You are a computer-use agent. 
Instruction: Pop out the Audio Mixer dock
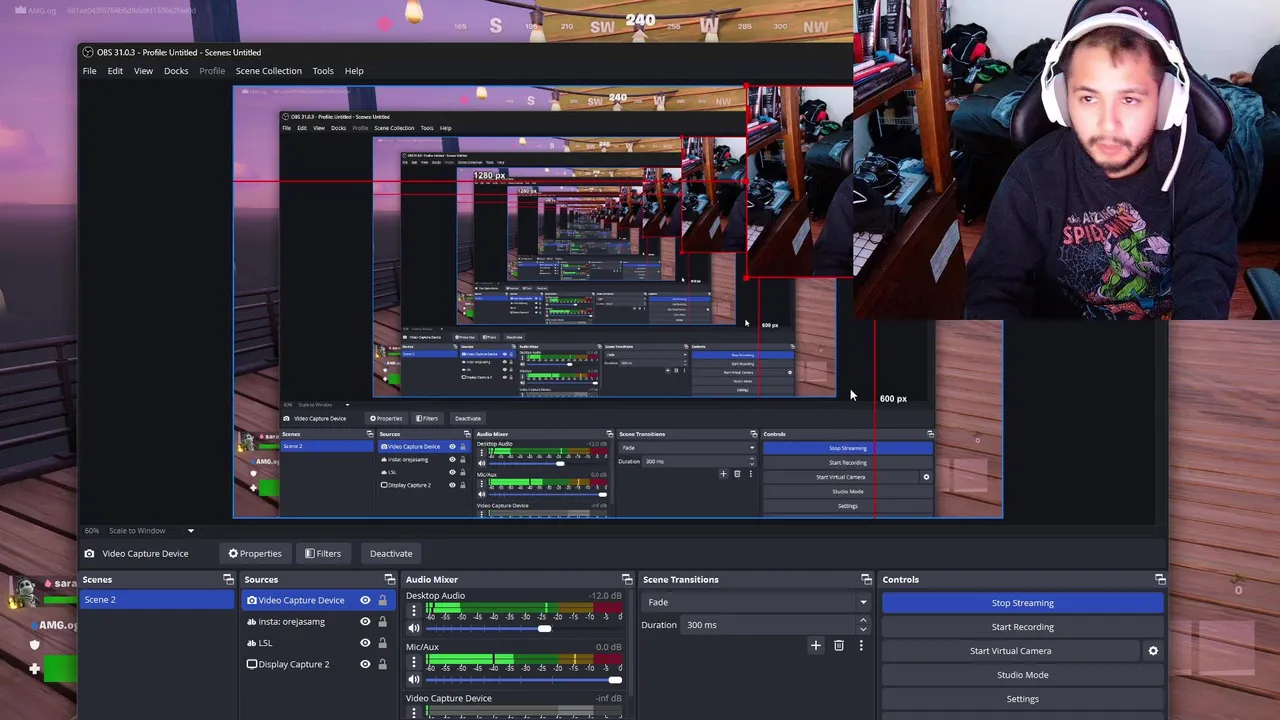coord(627,580)
